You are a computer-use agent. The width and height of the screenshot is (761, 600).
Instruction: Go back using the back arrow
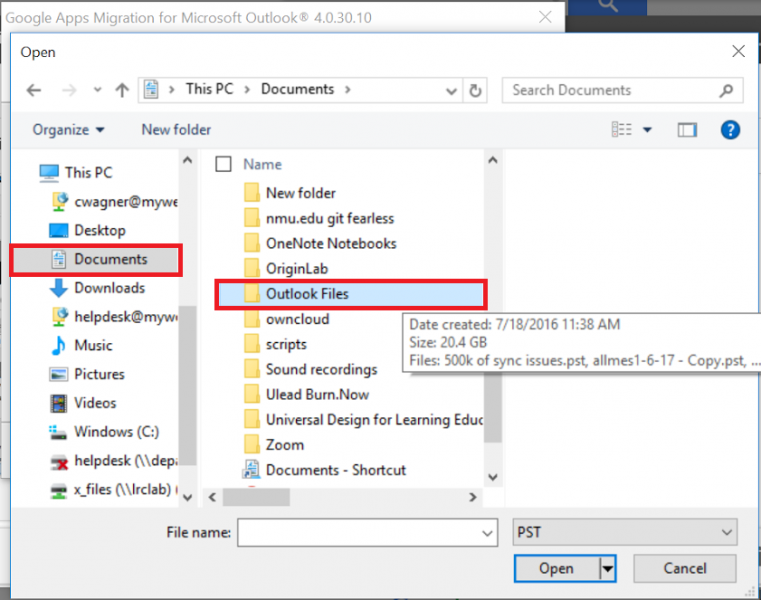[33, 90]
